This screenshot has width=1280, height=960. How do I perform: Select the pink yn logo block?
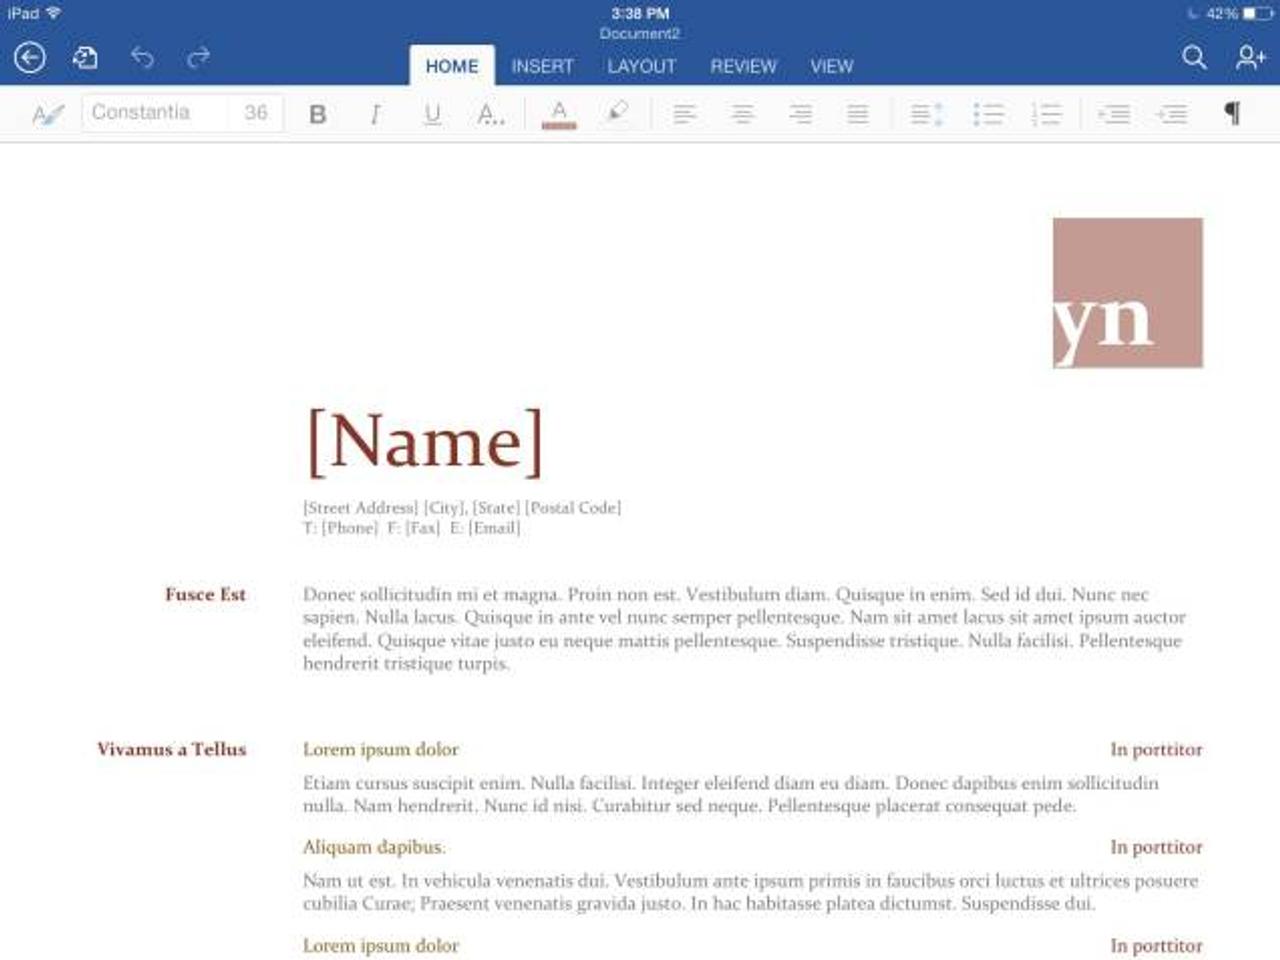(x=1128, y=293)
